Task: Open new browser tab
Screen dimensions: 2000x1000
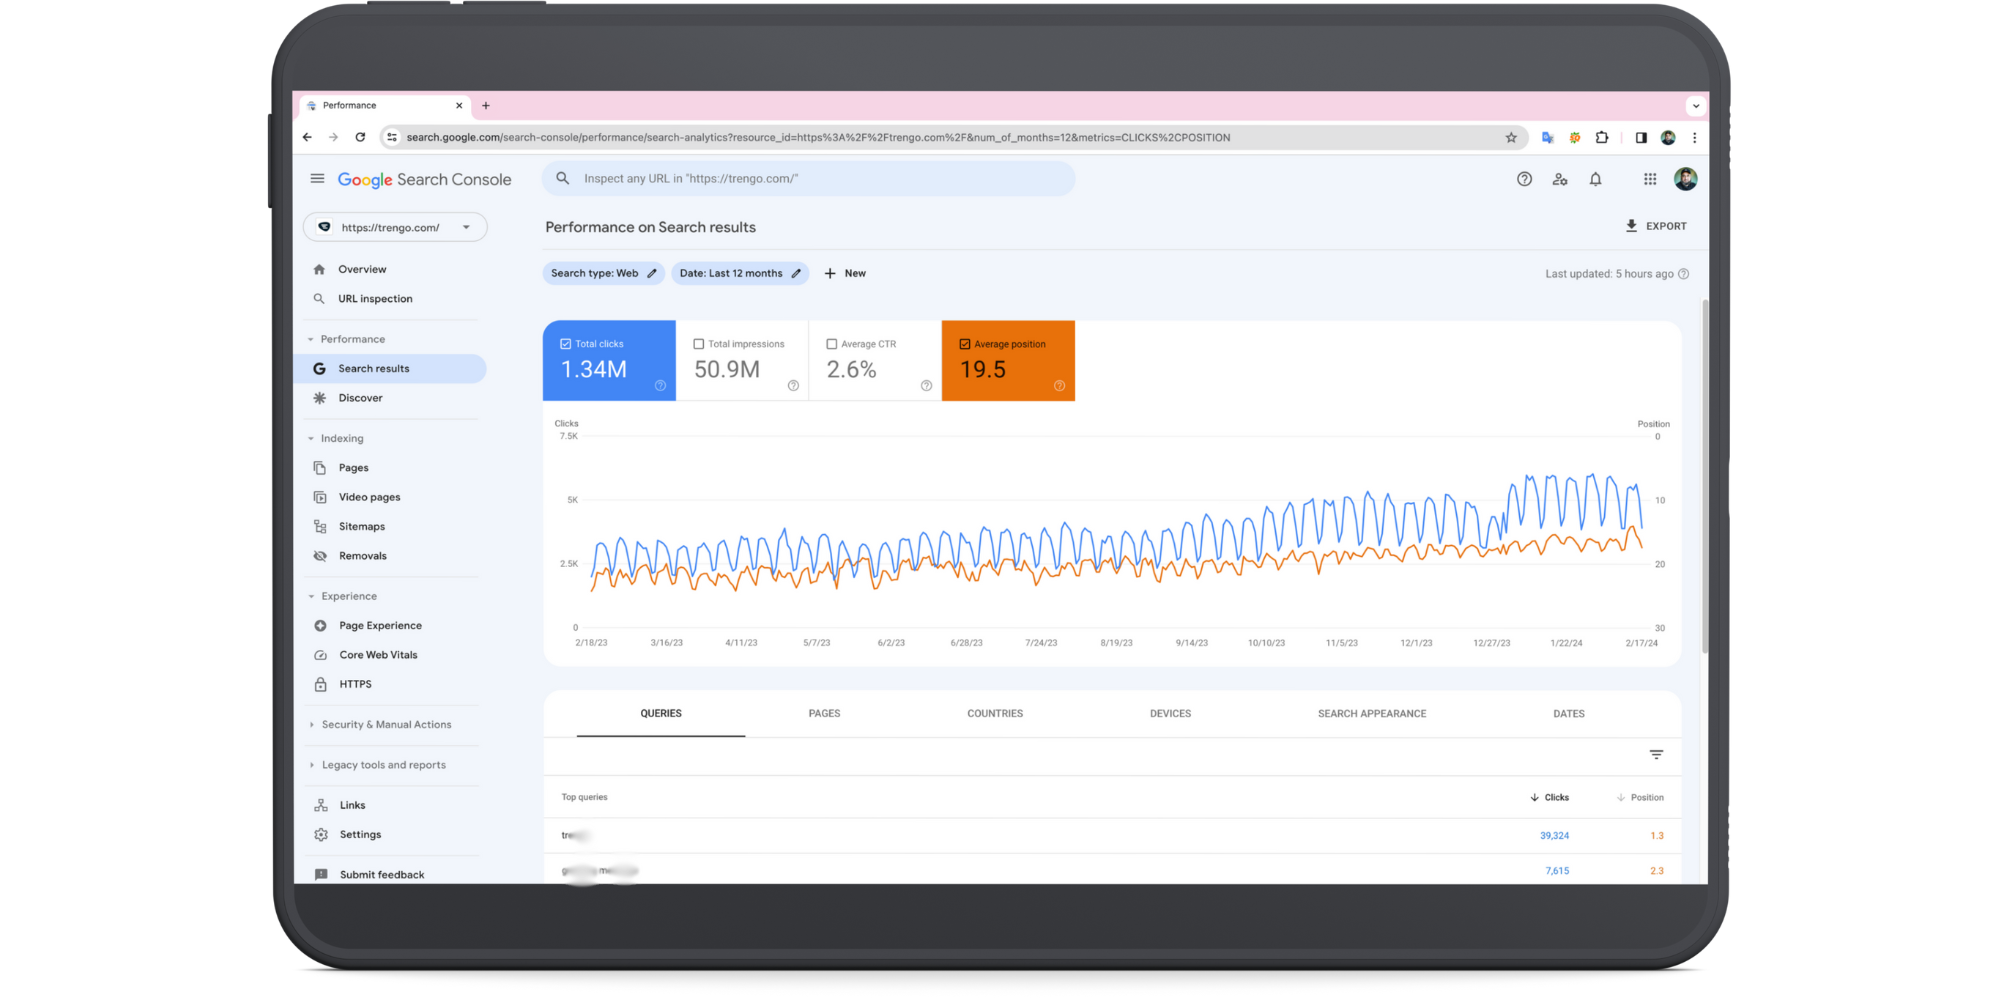Action: pos(486,106)
